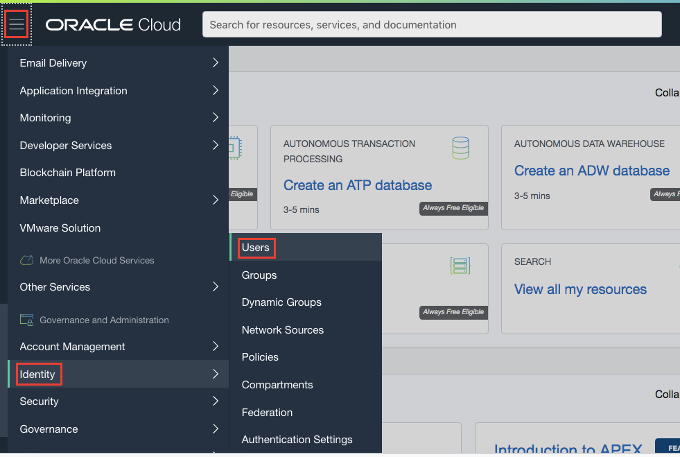This screenshot has height=457, width=680.
Task: Click the Governance and Administration icon
Action: tap(26, 320)
